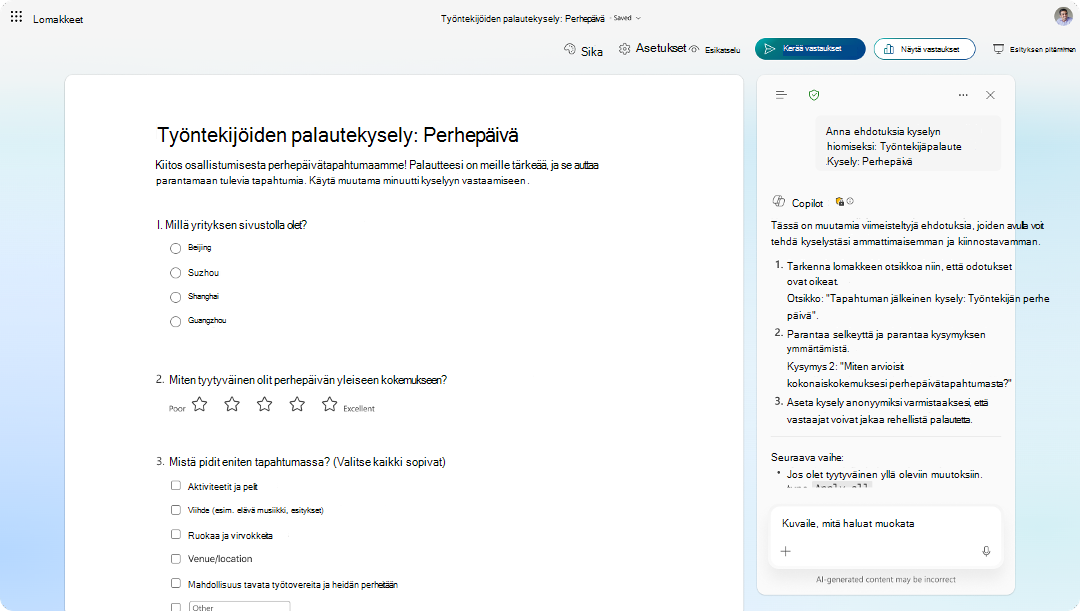
Task: Open Asetukset settings gear
Action: coord(625,49)
